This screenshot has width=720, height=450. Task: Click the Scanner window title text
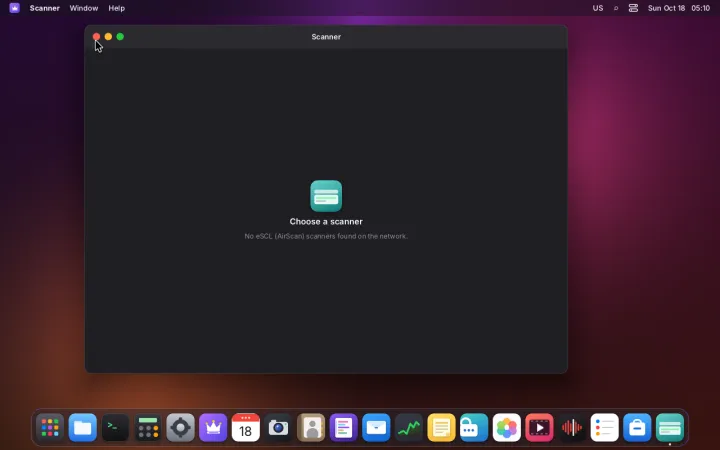(x=326, y=37)
